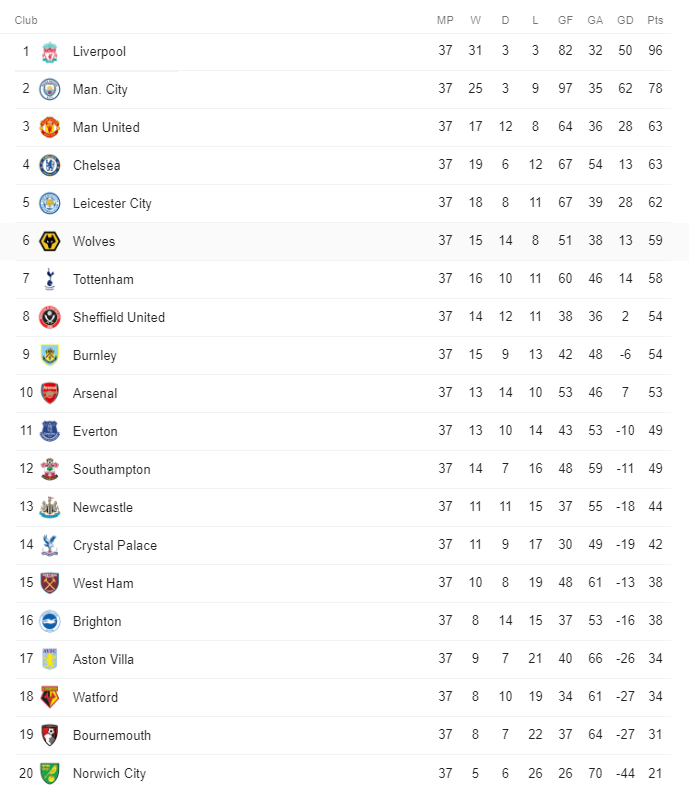Click the Watford crest icon
Screen dimensions: 689x791
coord(49,697)
